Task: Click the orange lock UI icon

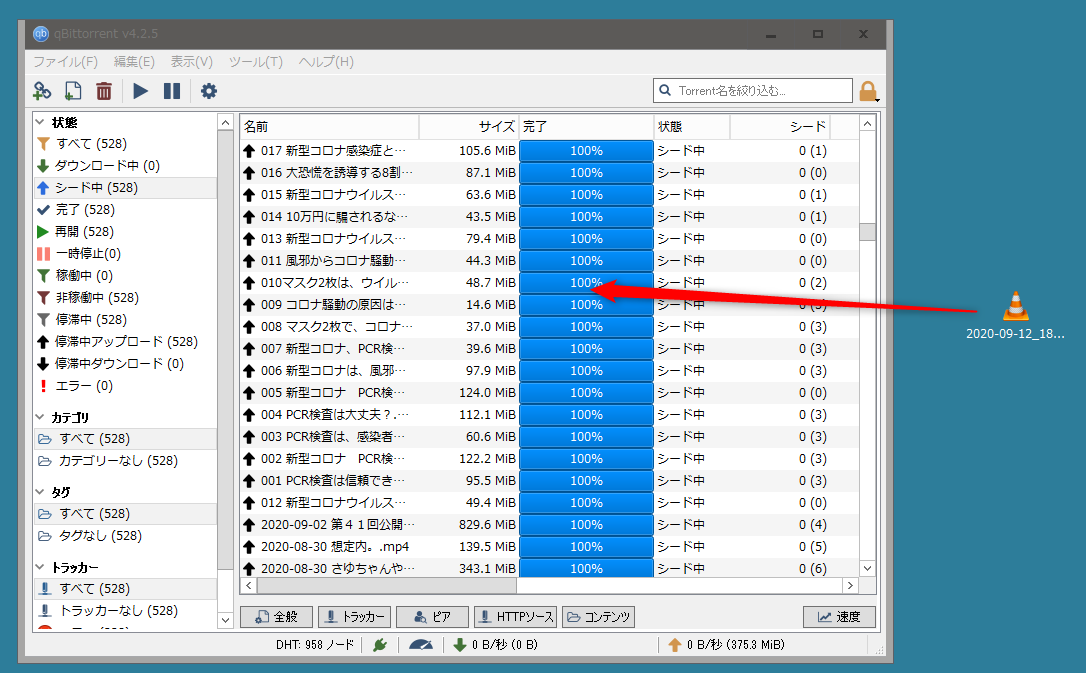Action: click(x=868, y=91)
